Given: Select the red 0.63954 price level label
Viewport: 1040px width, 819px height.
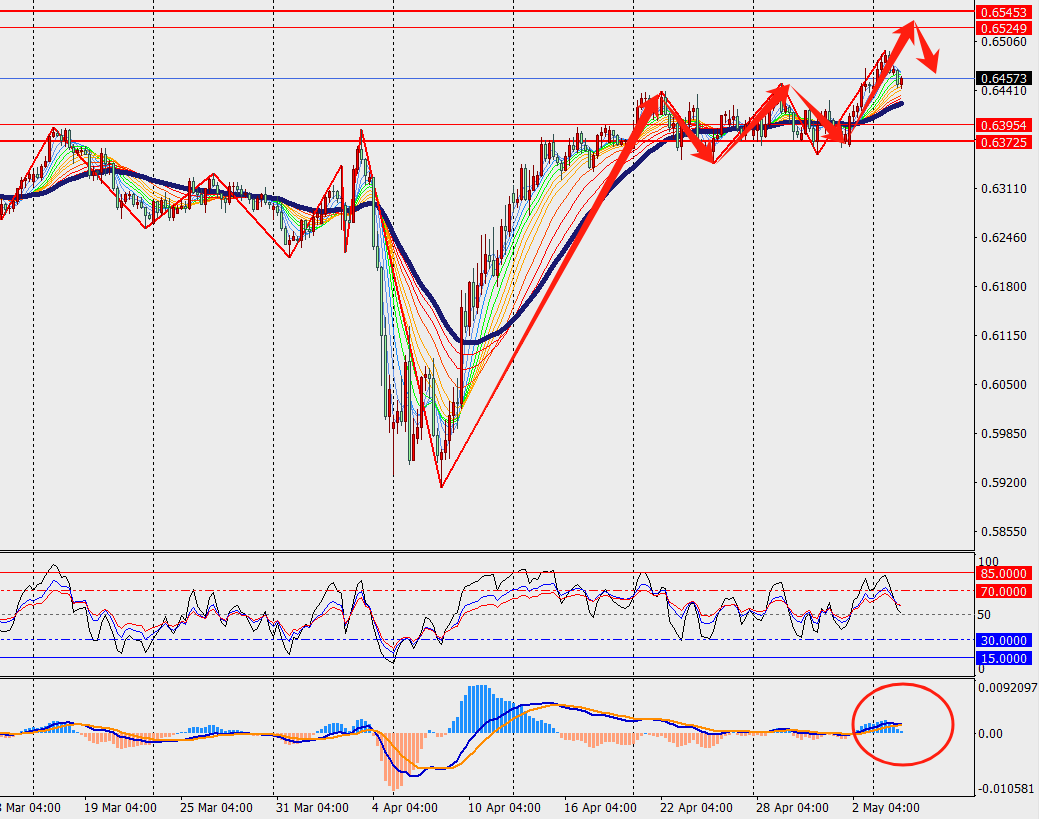Looking at the screenshot, I should click(1004, 125).
